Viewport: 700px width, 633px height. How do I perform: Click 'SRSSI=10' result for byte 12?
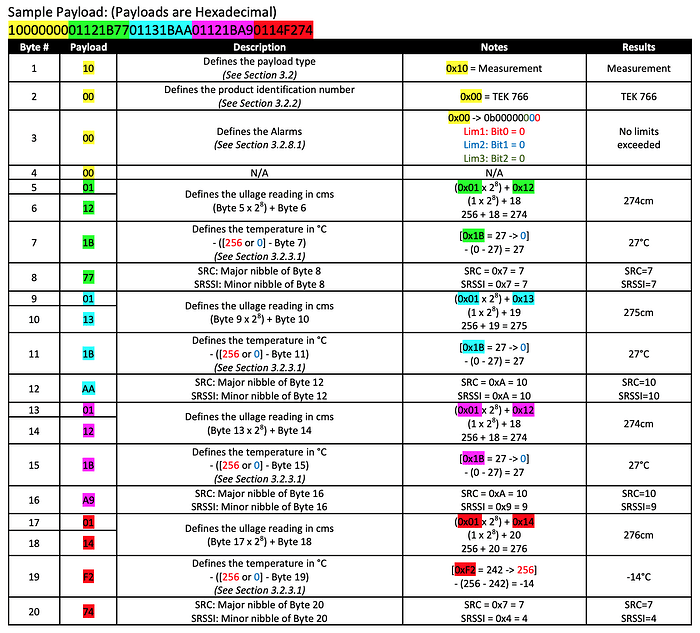pos(638,396)
